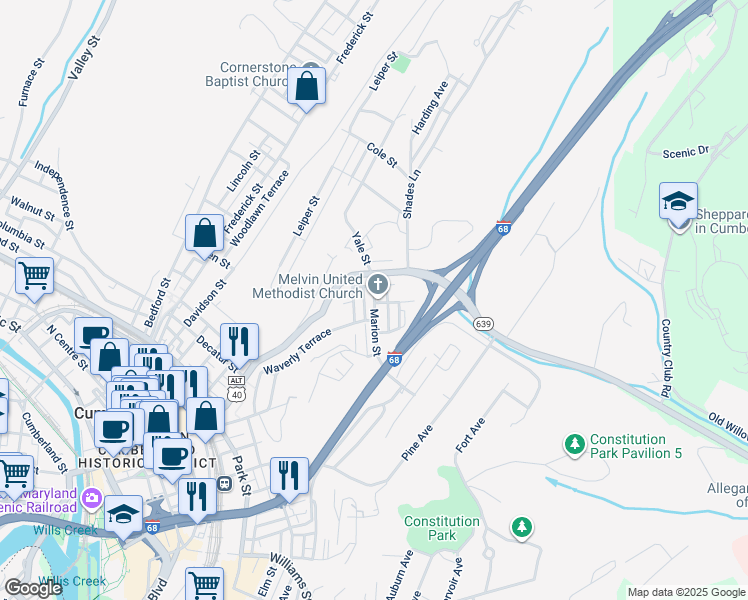The image size is (748, 600).
Task: Click the Valley St street label
Action: 84,57
